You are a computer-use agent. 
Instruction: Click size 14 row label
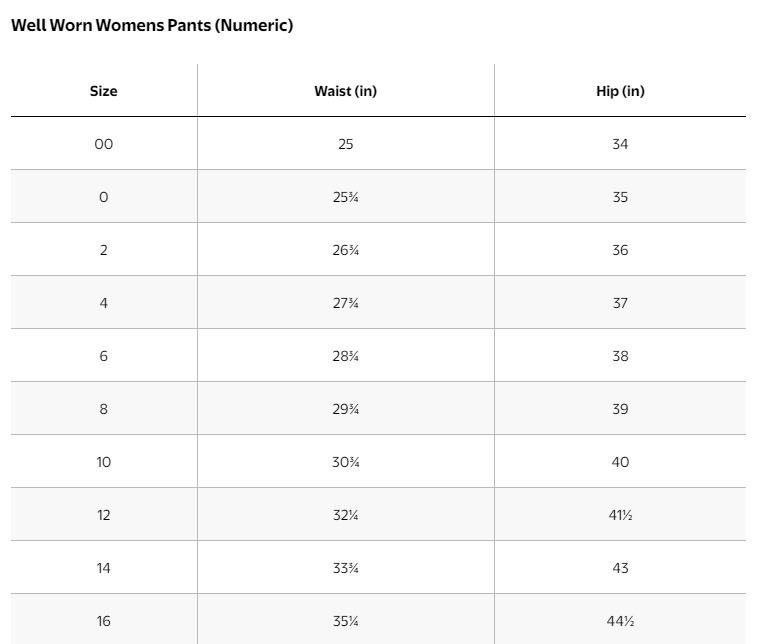[104, 568]
